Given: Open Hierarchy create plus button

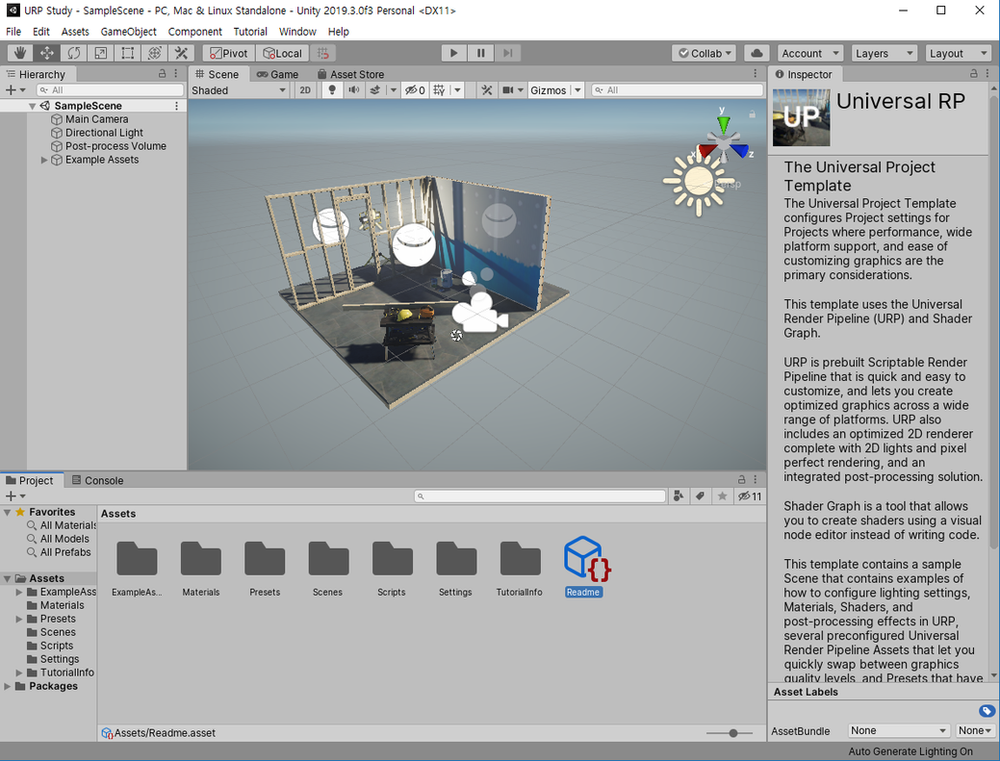Looking at the screenshot, I should point(11,90).
